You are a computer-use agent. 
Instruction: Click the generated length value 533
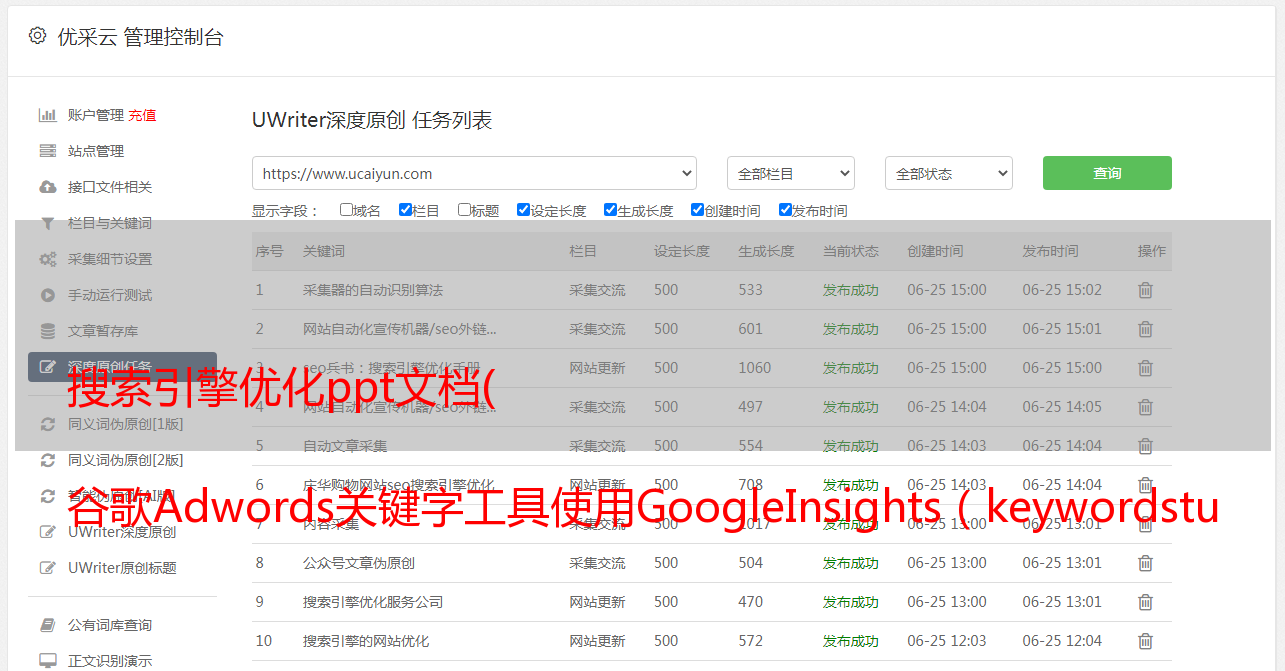pyautogui.click(x=751, y=290)
